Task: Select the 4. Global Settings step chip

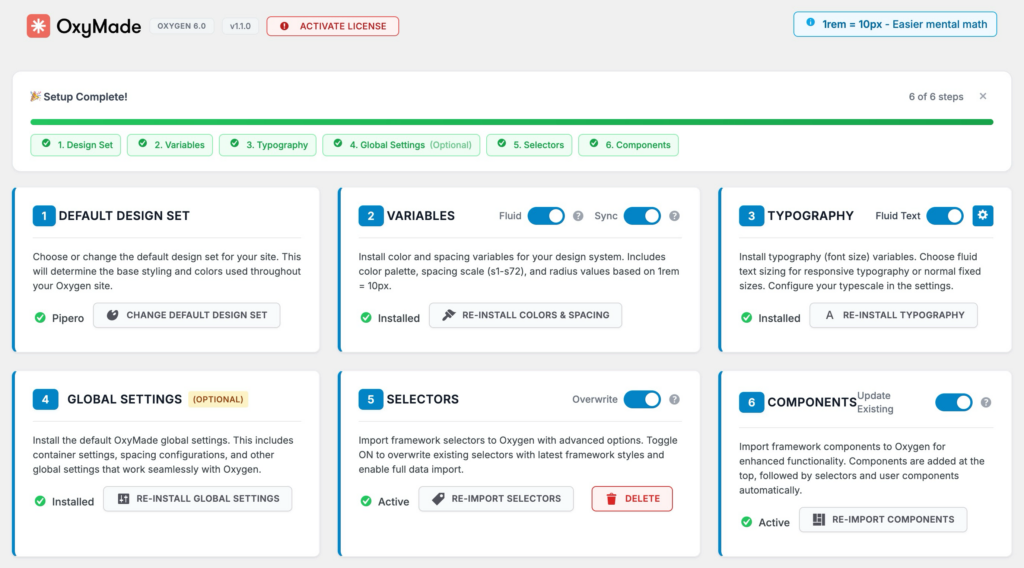Action: click(x=401, y=145)
